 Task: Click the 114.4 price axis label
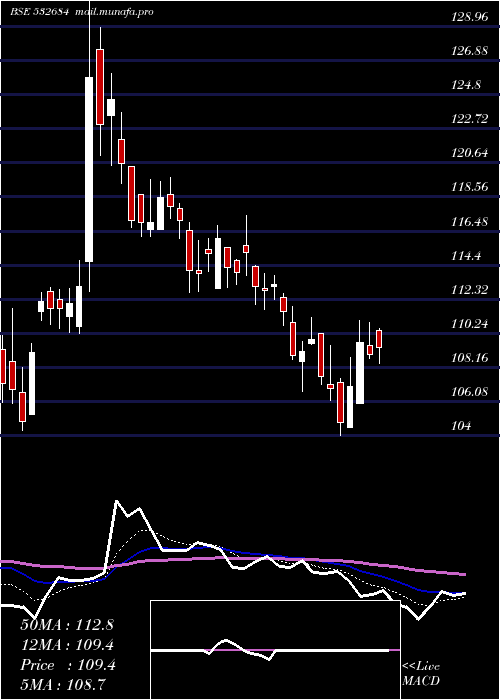467,256
